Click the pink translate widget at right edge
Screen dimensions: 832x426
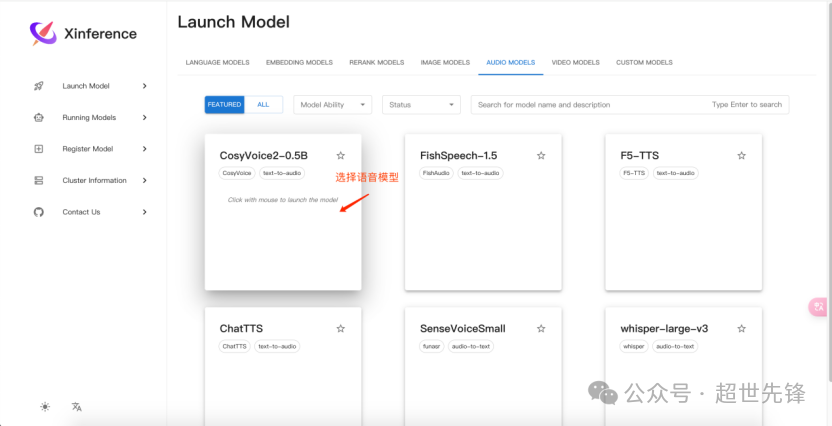tap(819, 307)
